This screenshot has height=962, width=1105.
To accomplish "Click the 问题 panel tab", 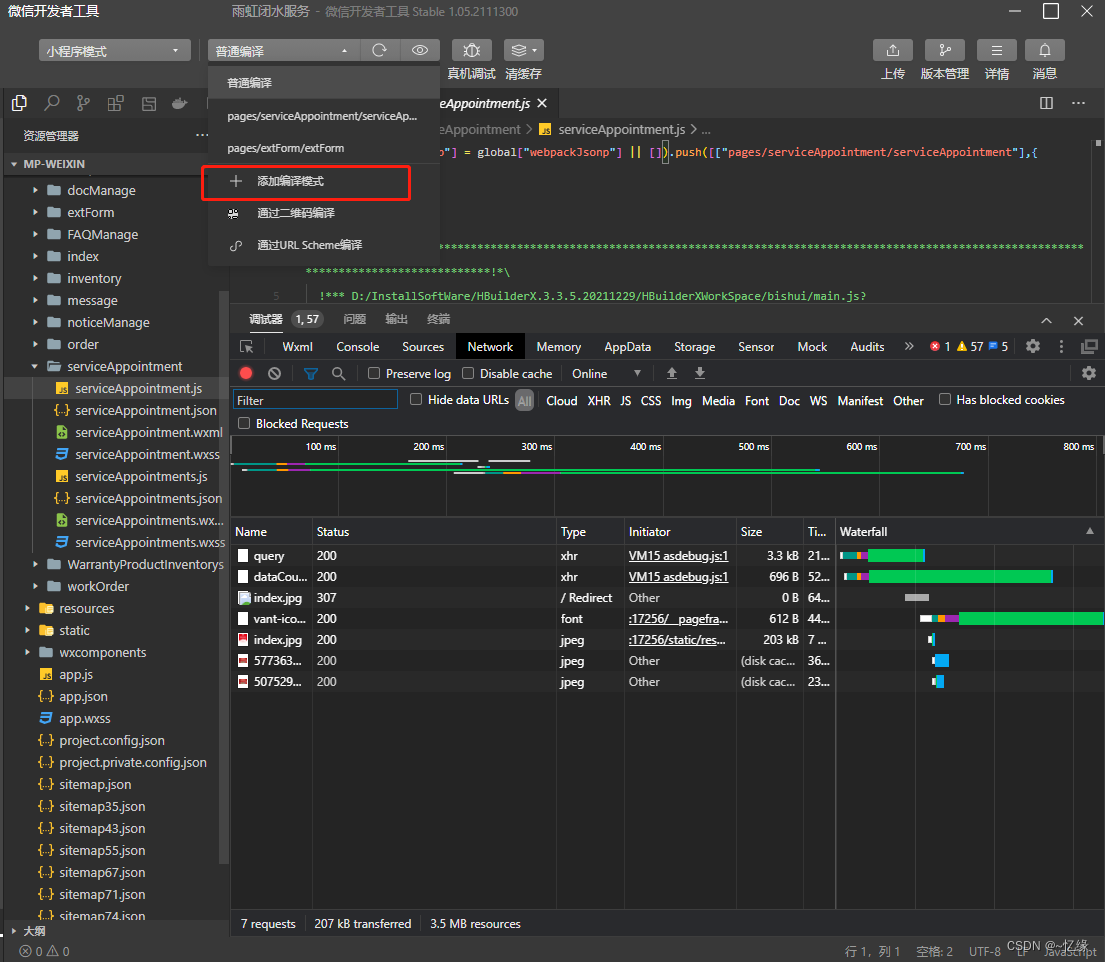I will 354,319.
